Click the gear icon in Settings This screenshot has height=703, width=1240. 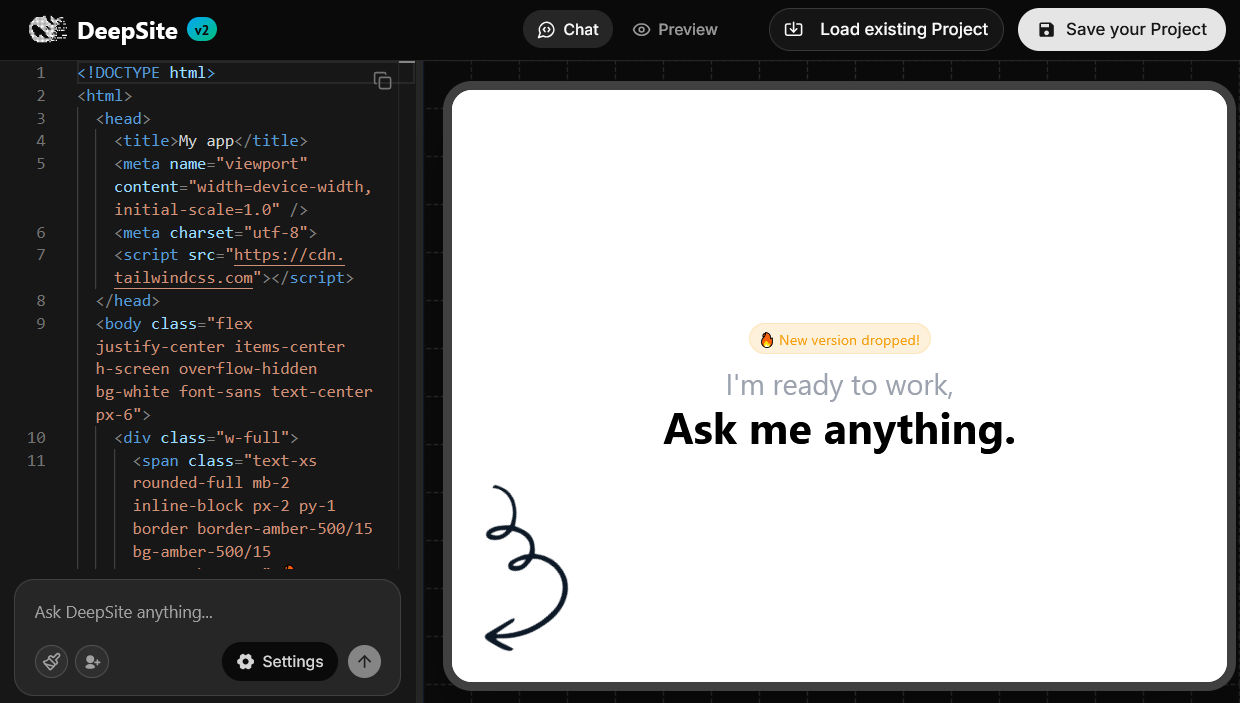pyautogui.click(x=246, y=662)
